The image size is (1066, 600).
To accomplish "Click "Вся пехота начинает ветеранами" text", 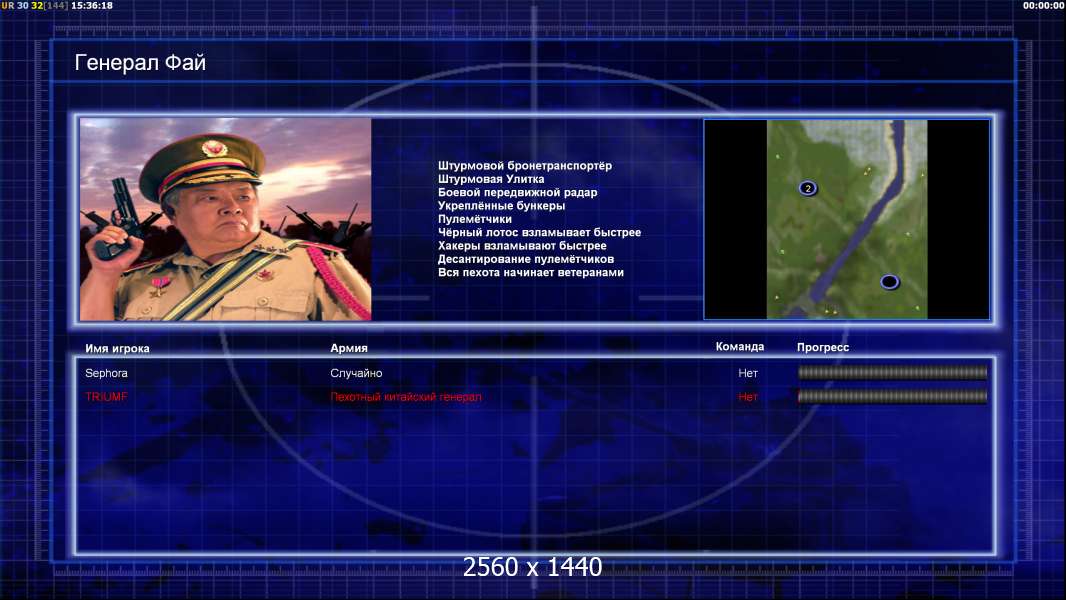I will (x=530, y=272).
